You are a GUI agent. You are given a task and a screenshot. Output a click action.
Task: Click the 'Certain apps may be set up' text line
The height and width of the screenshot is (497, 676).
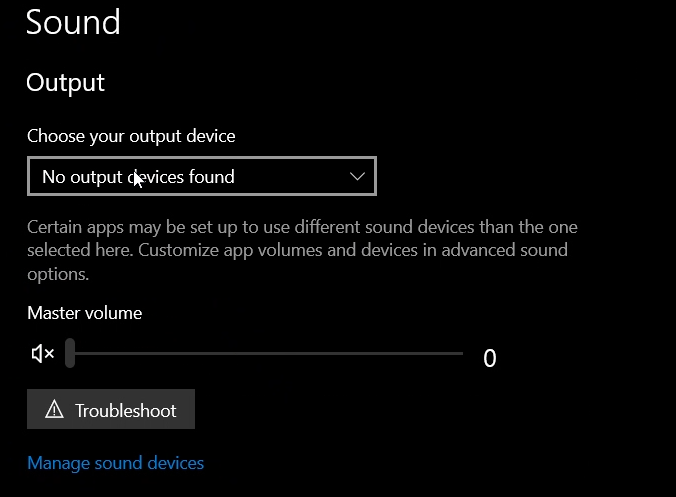[302, 227]
